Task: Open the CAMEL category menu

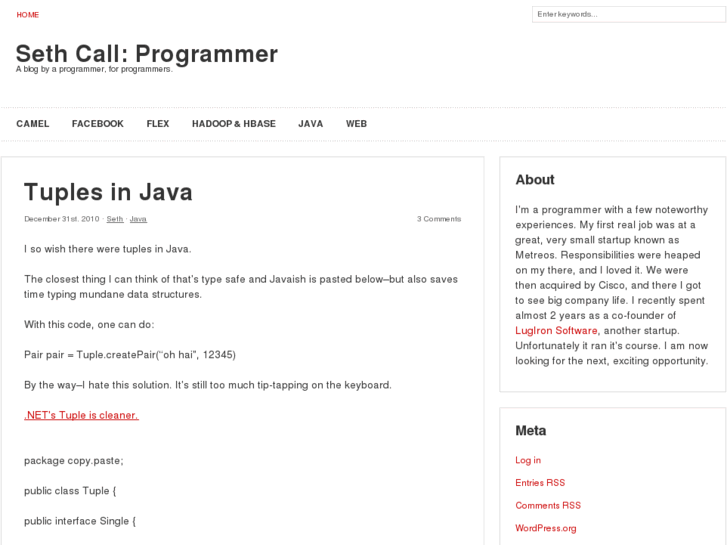Action: [33, 124]
